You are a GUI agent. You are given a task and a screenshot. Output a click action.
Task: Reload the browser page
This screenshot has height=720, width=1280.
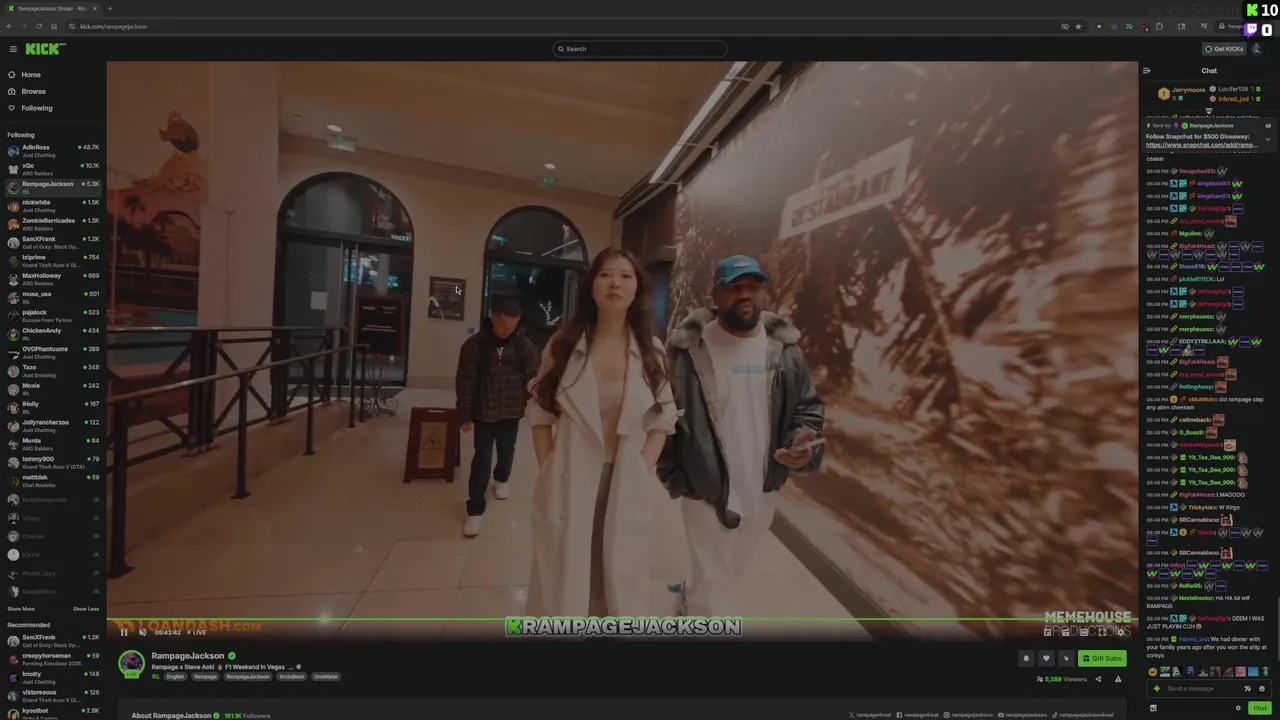point(39,26)
